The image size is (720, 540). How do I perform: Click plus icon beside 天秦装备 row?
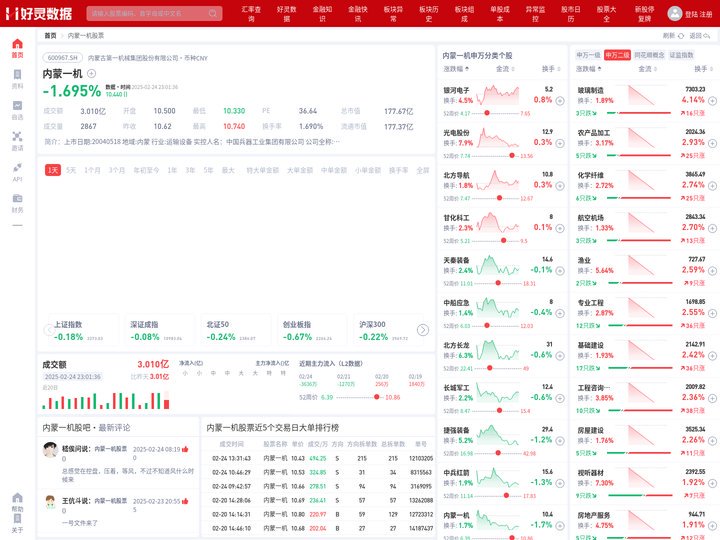(x=560, y=270)
